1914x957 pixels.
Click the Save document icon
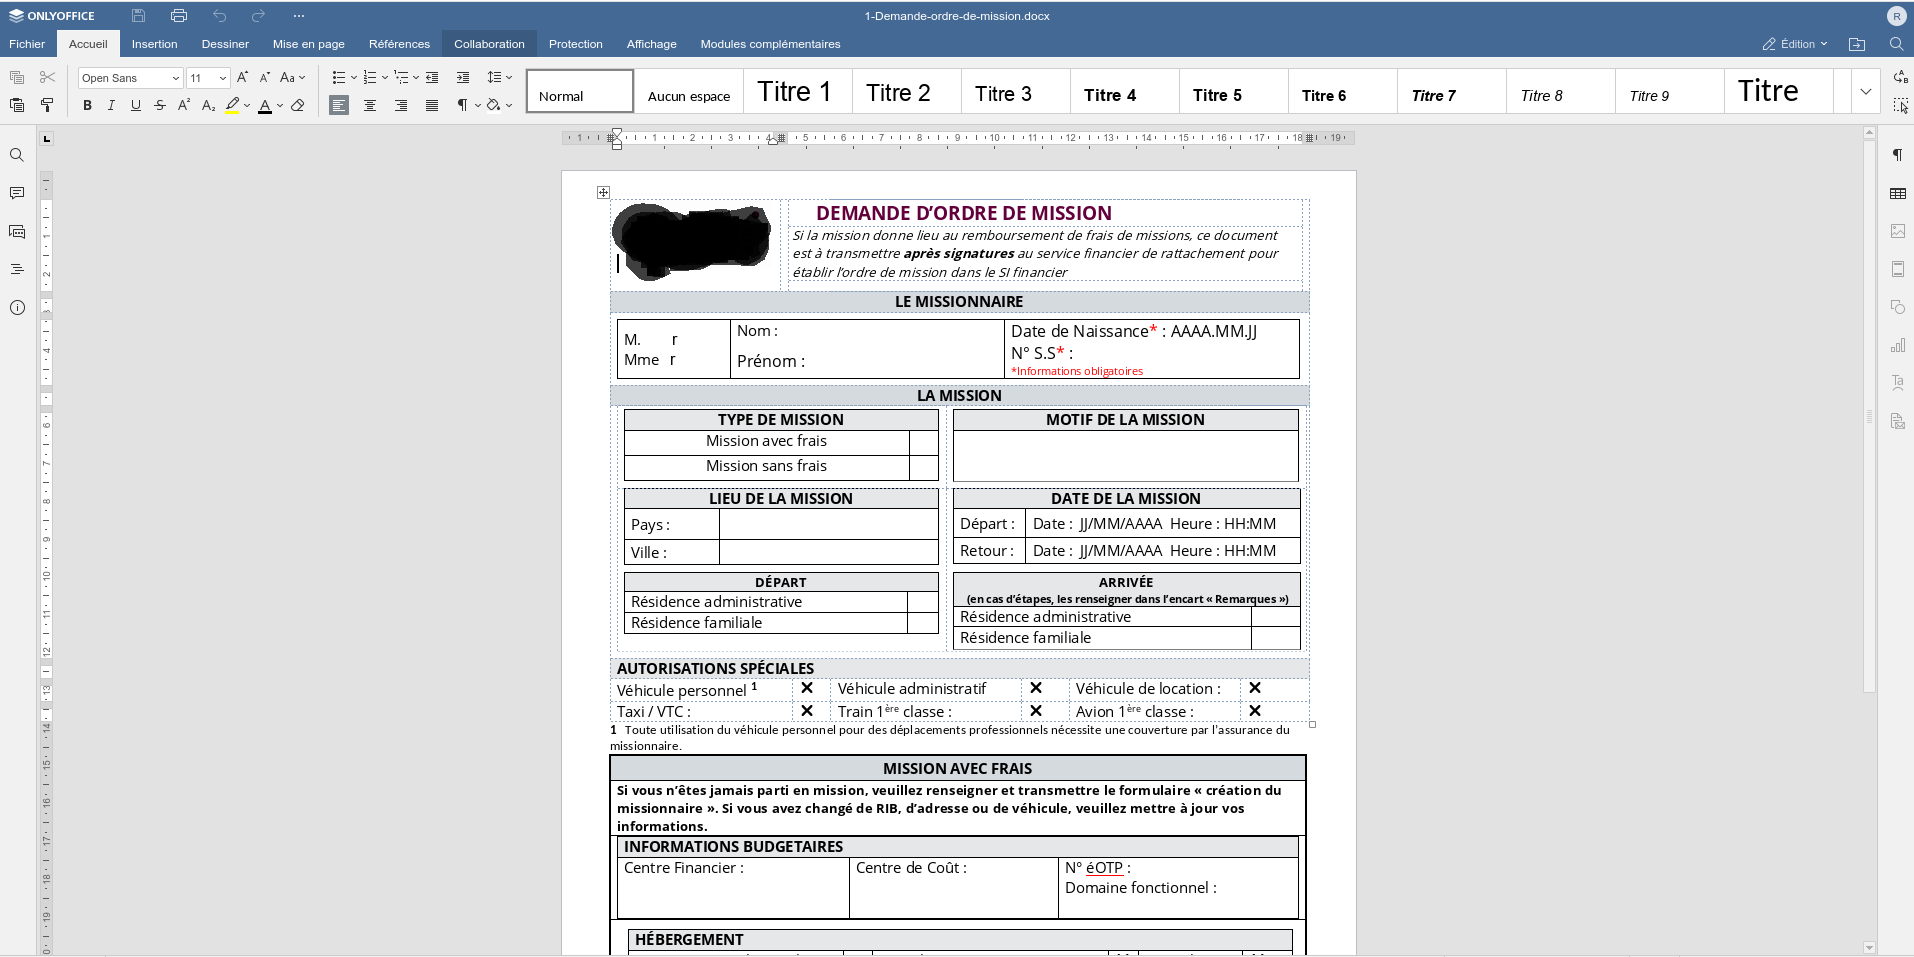[138, 16]
